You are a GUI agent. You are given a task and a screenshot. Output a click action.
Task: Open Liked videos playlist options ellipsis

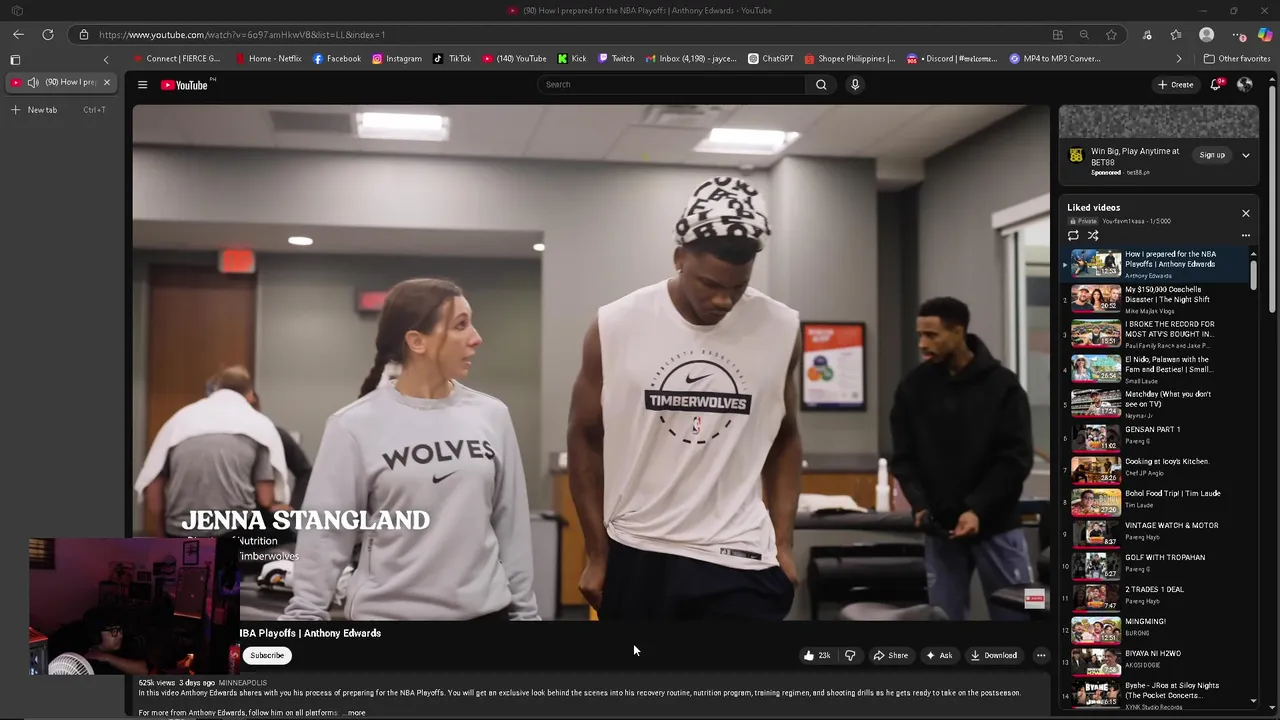tap(1246, 236)
